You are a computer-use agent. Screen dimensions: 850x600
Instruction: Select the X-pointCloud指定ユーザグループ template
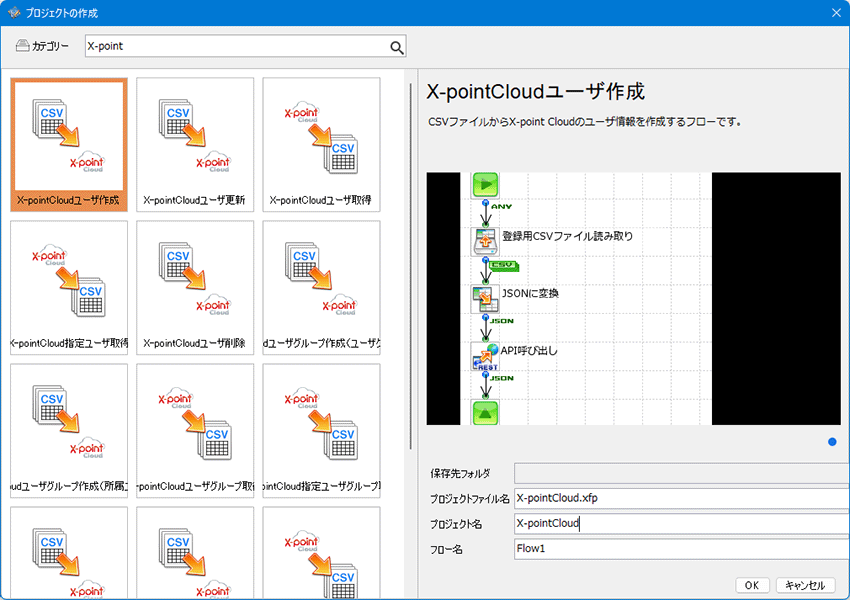coord(321,430)
